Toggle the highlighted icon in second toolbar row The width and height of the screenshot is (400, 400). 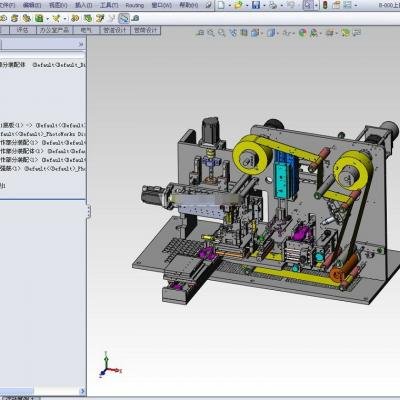124,18
